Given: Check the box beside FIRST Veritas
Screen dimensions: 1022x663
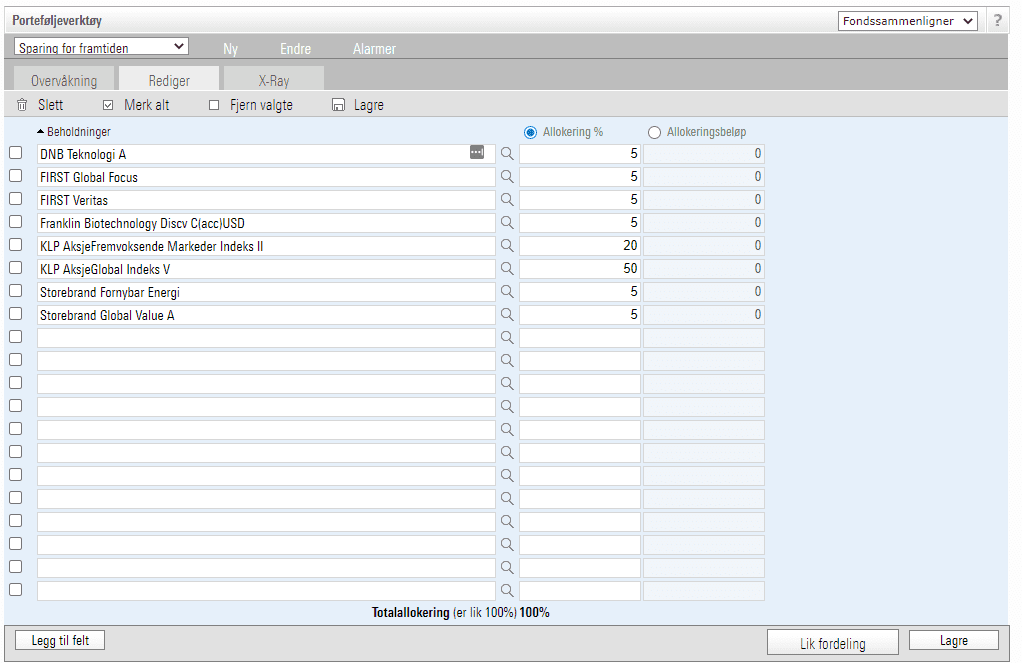Looking at the screenshot, I should pyautogui.click(x=16, y=199).
